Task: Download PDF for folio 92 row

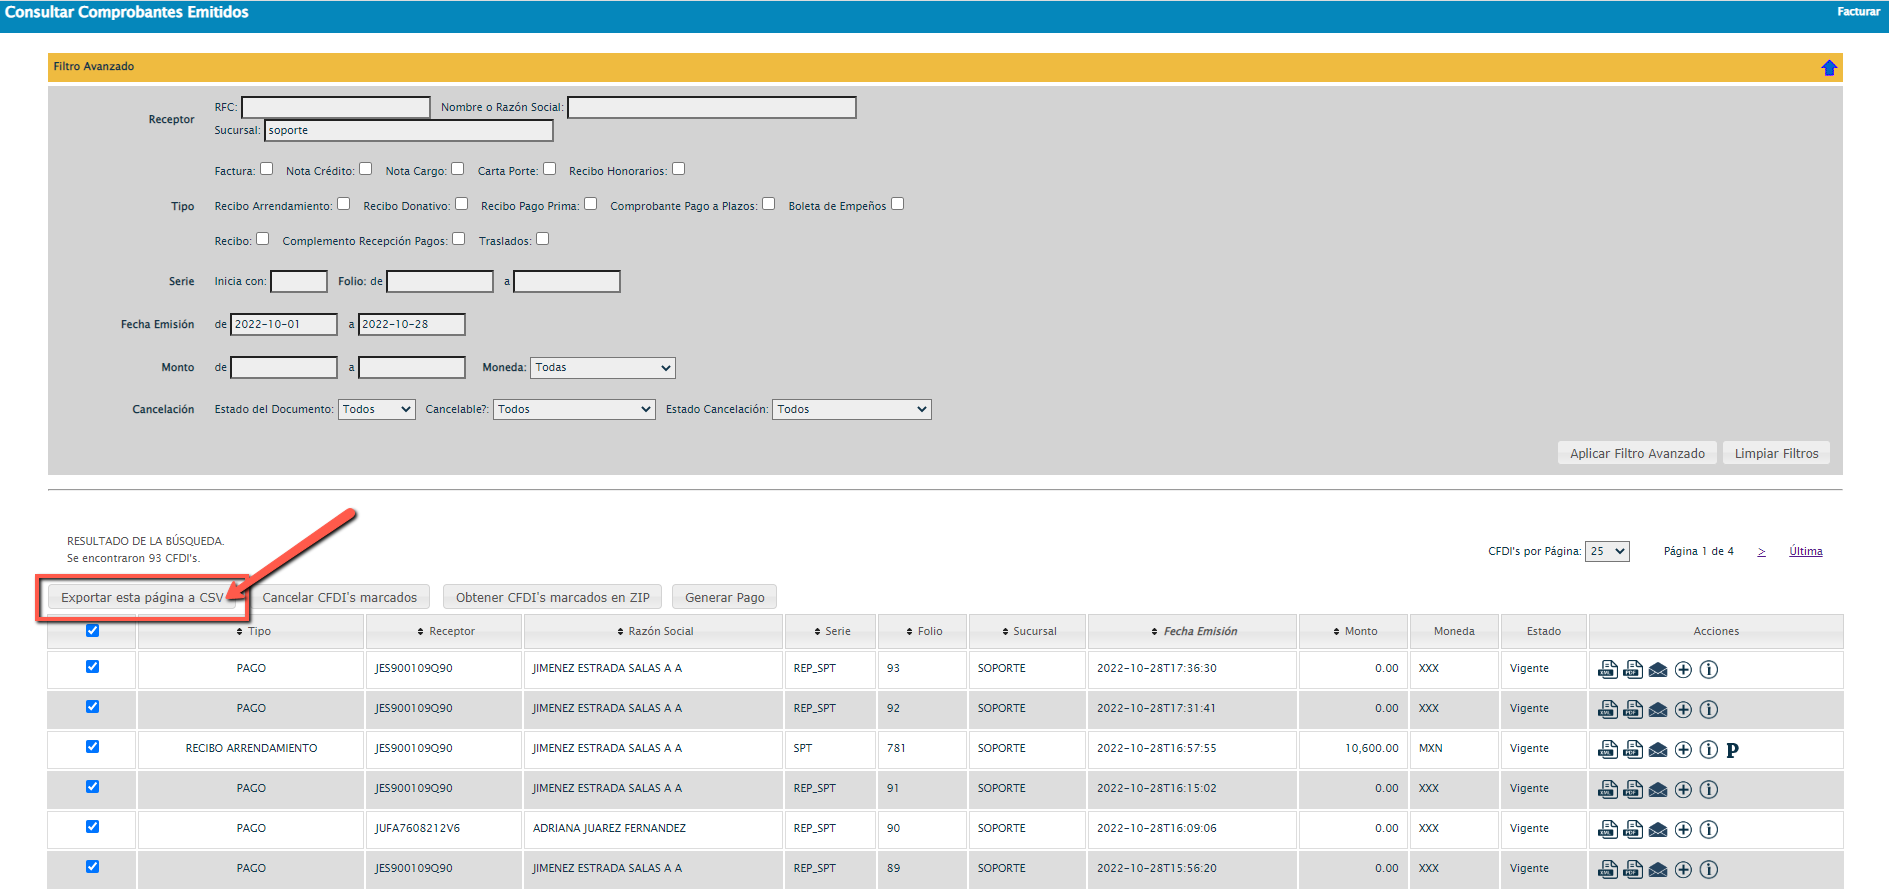Action: [1633, 709]
